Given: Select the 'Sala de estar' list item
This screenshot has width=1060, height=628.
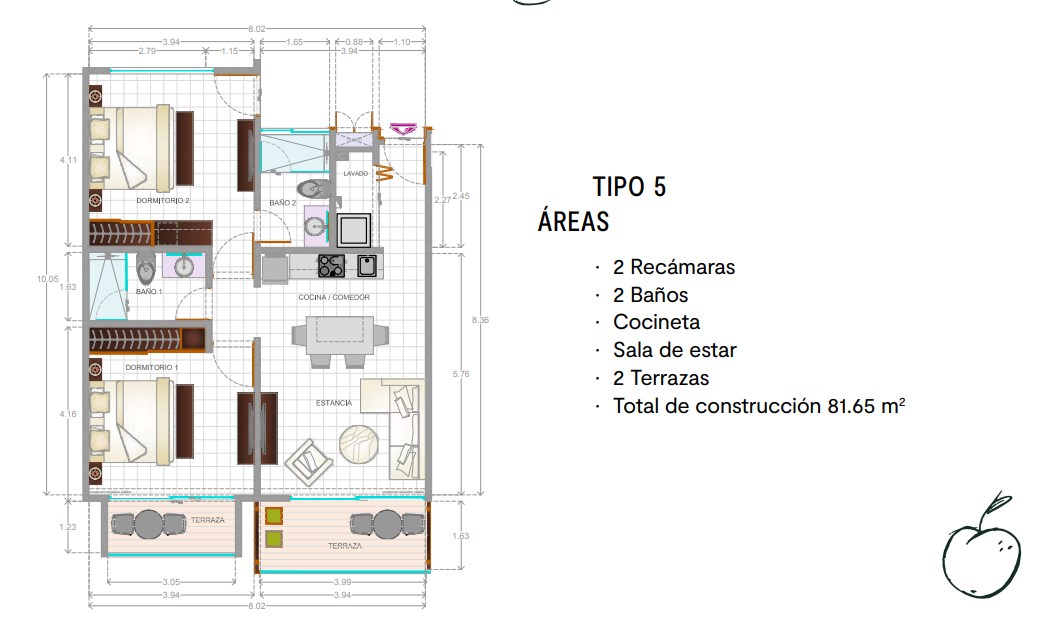Looking at the screenshot, I should (x=674, y=350).
